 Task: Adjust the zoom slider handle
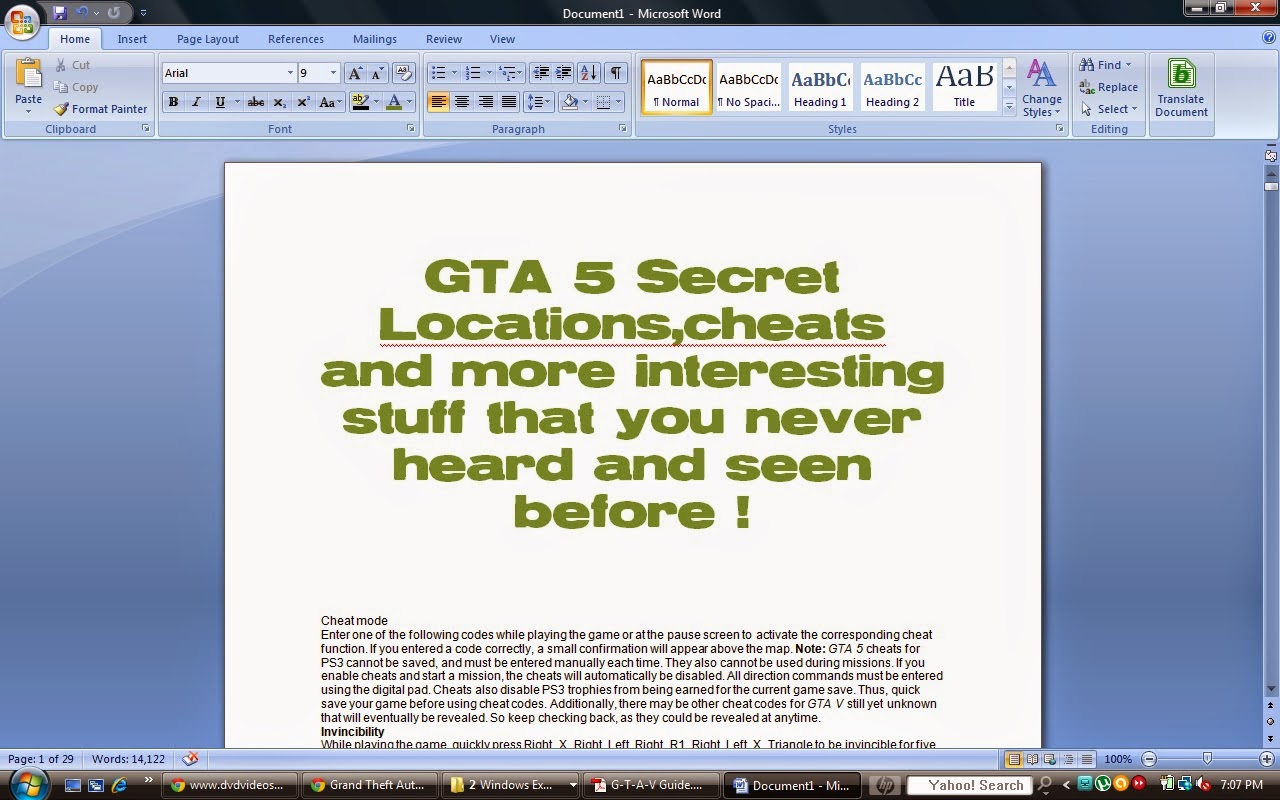click(1207, 760)
